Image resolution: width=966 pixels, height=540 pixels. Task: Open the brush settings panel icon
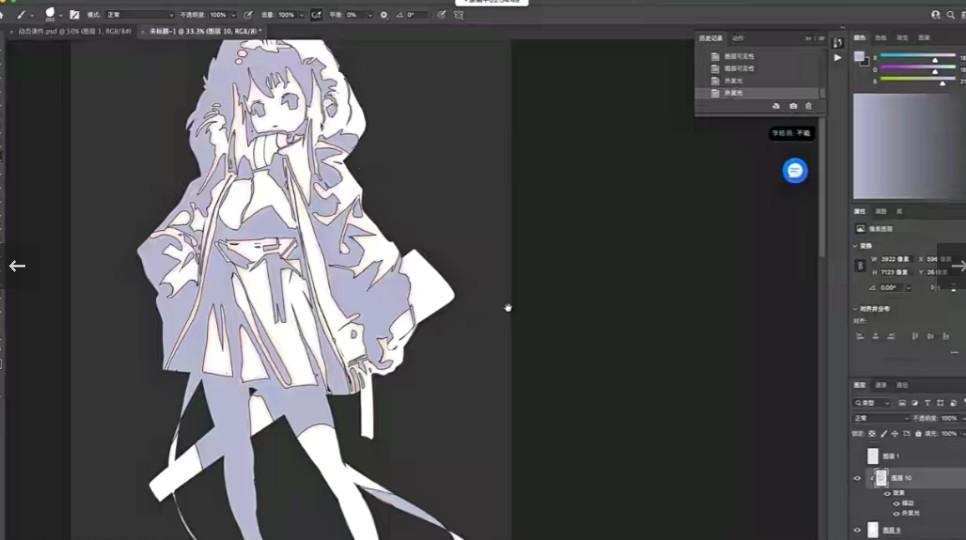pos(74,15)
